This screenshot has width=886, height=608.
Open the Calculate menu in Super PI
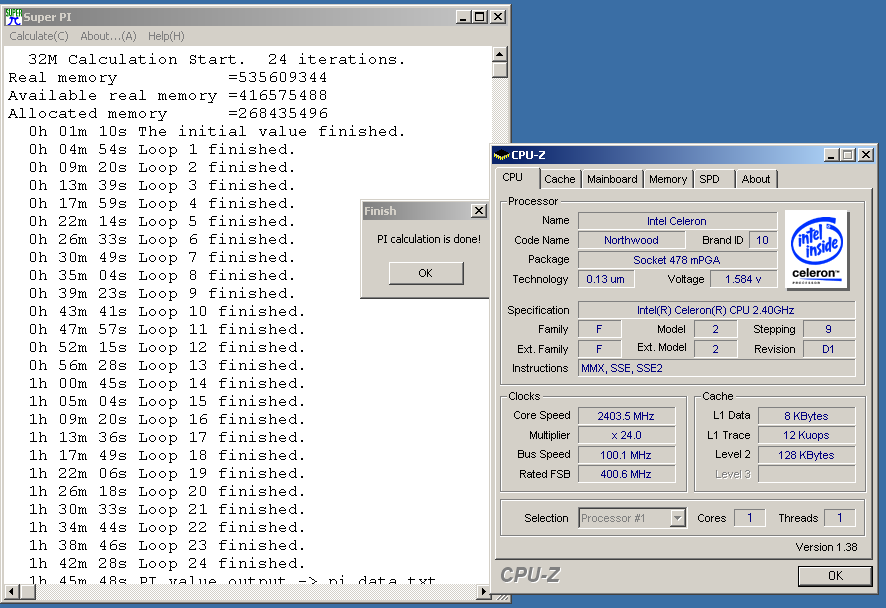[39, 36]
